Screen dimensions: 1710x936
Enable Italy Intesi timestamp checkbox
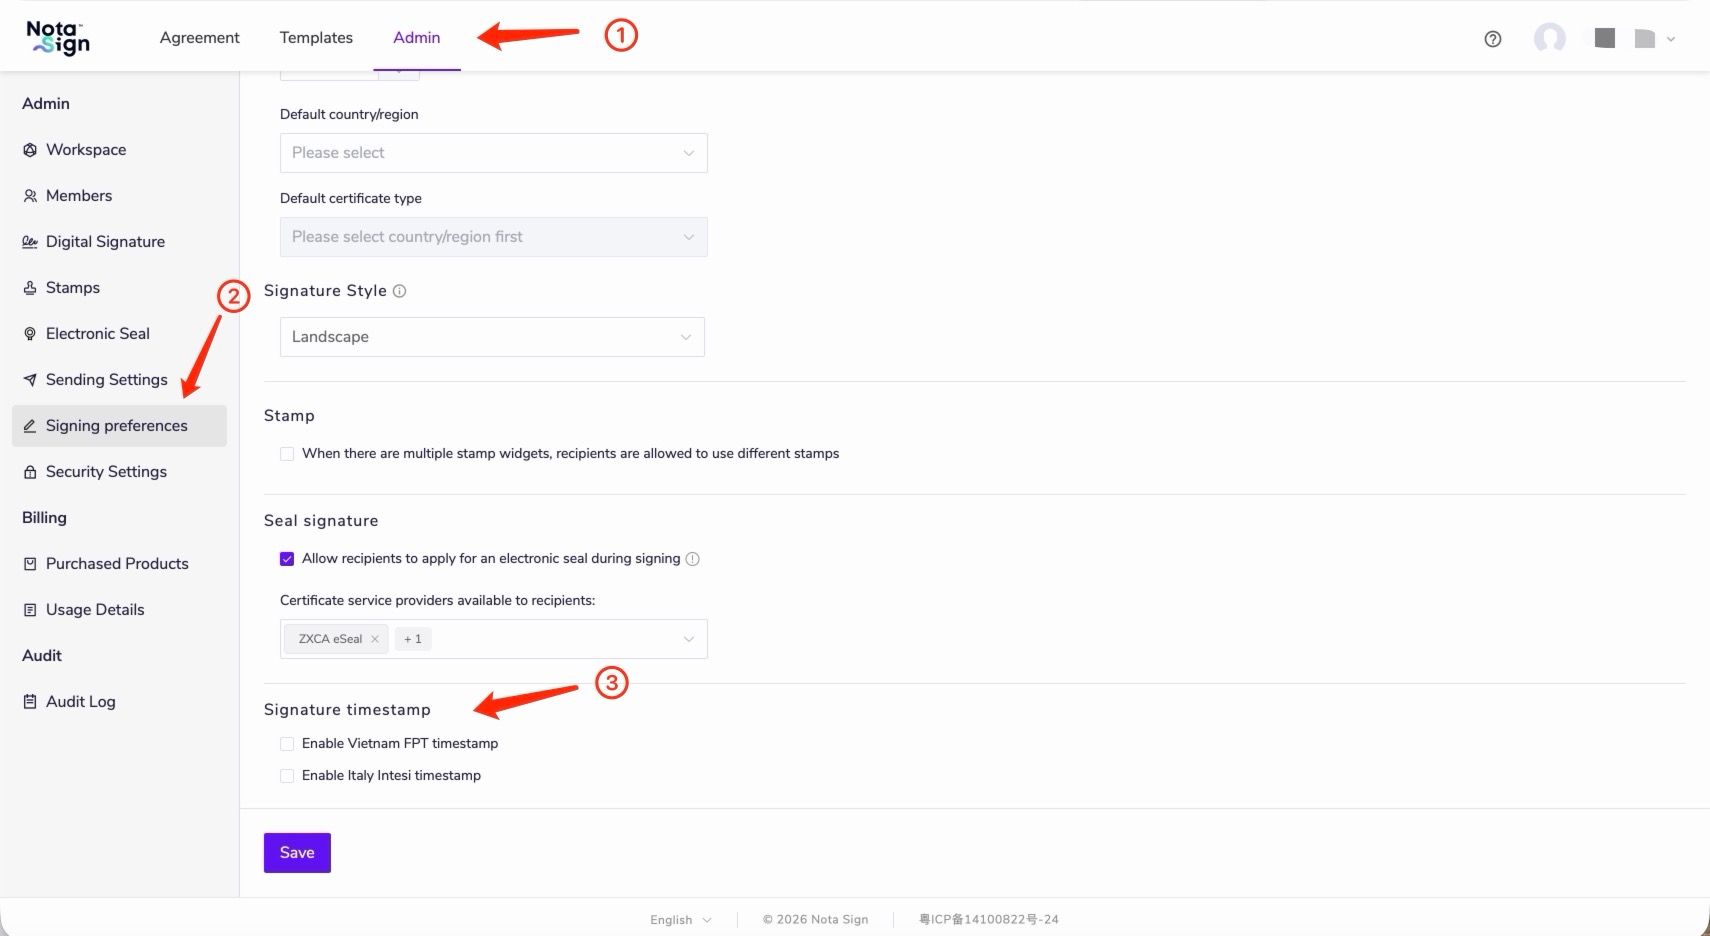[x=287, y=776]
